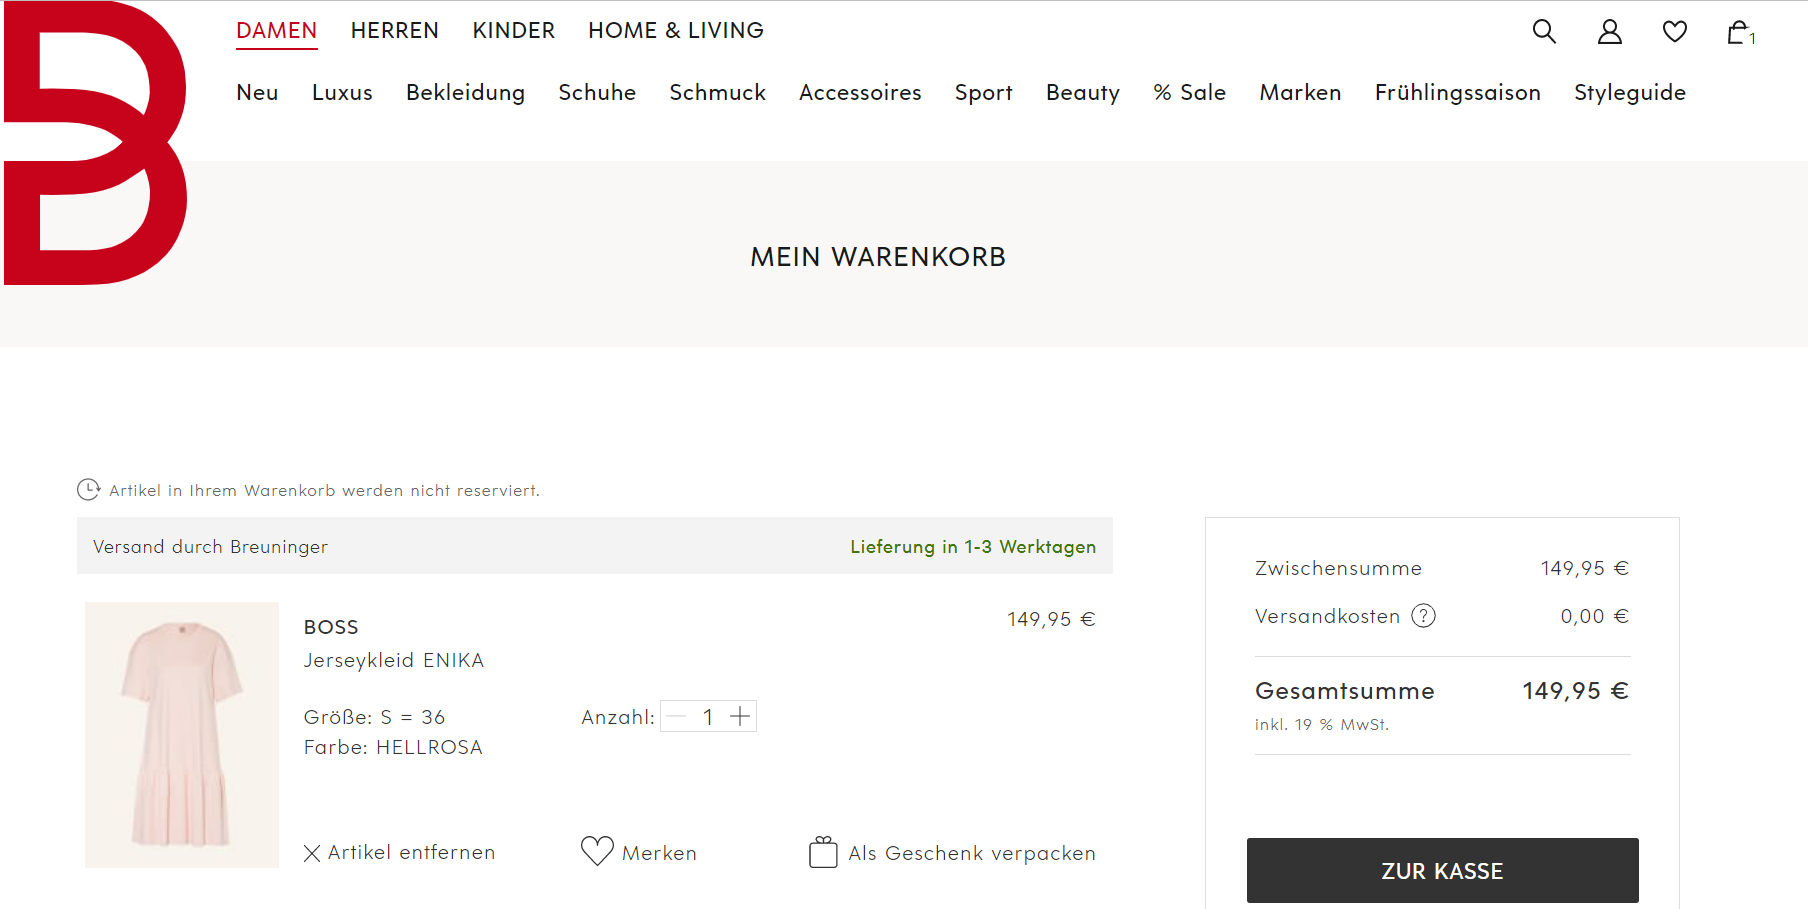
Task: Click the clock icon beside reservation notice
Action: coord(88,489)
